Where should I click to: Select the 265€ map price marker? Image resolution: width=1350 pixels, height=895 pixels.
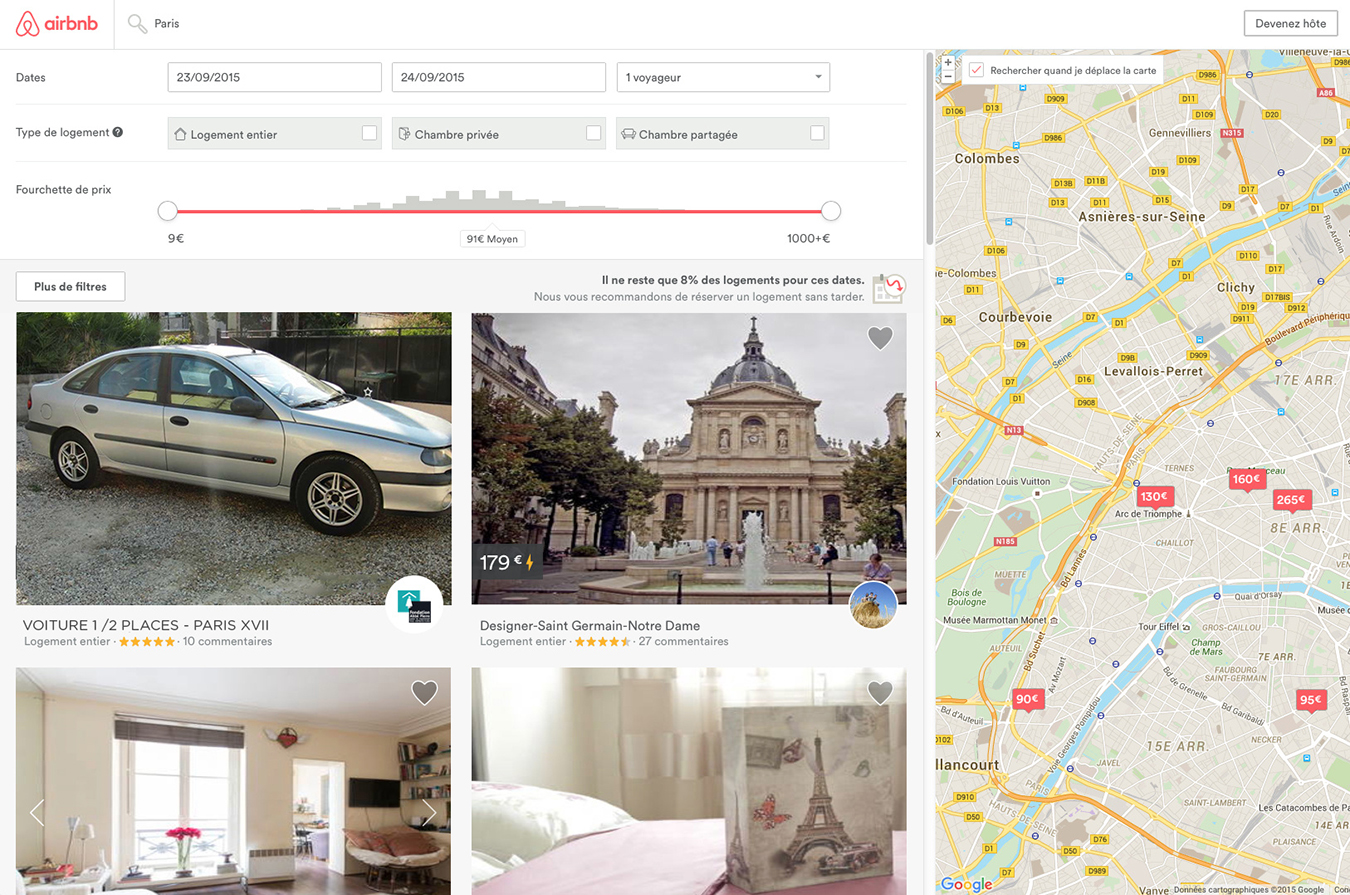[x=1291, y=500]
